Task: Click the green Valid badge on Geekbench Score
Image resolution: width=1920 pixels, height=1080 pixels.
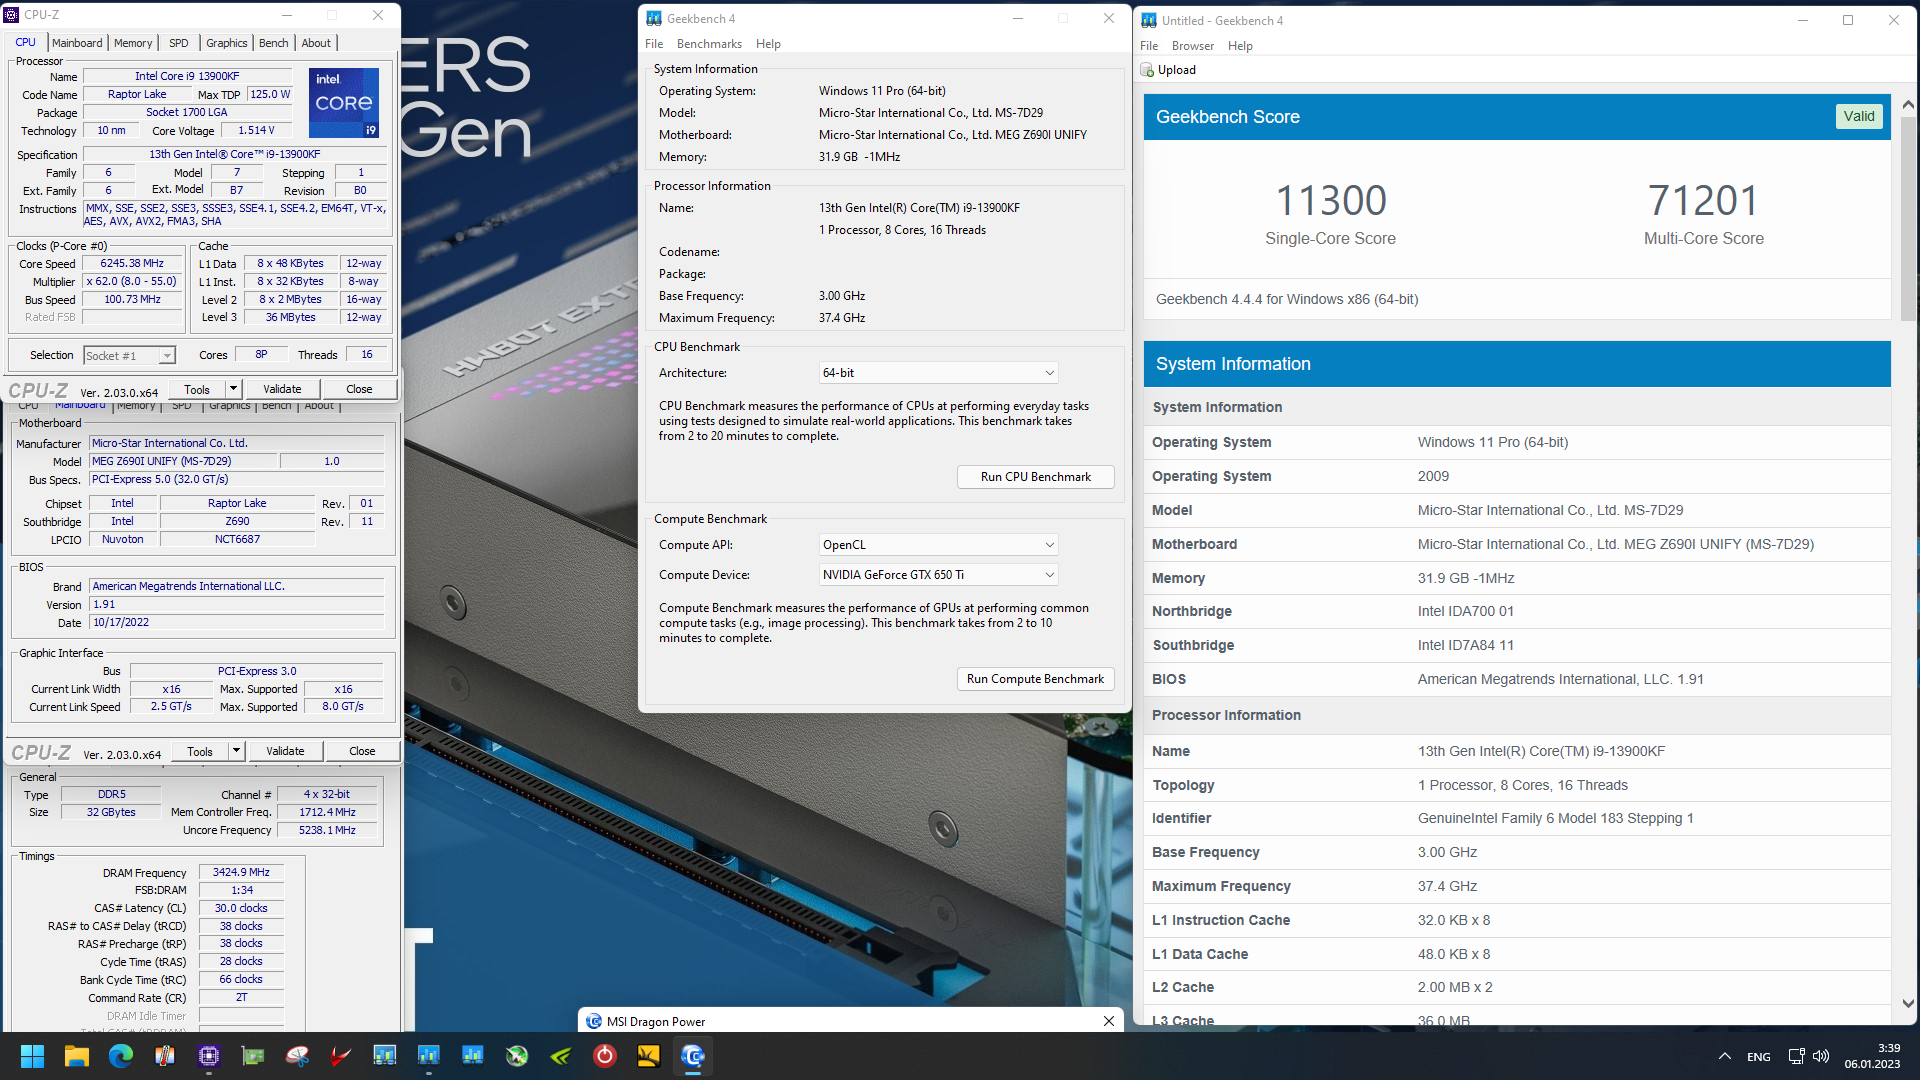Action: (x=1859, y=117)
